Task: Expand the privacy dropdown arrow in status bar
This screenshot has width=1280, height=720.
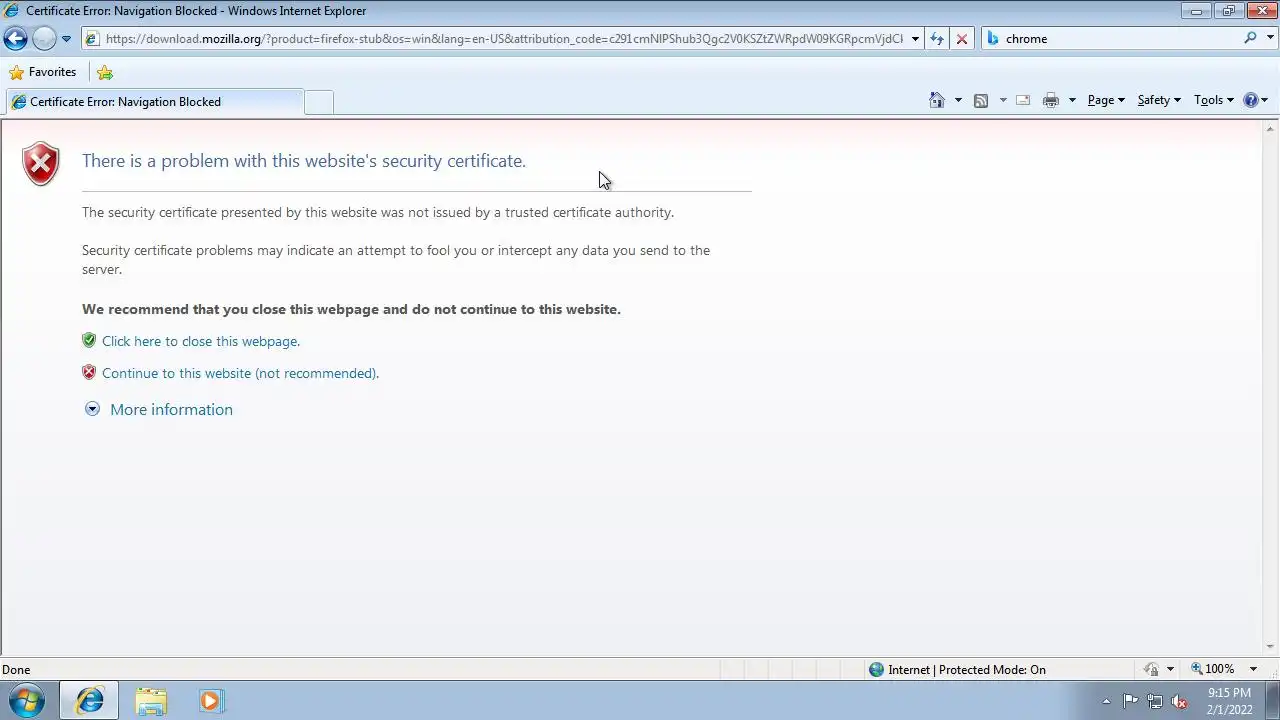Action: coord(1170,669)
